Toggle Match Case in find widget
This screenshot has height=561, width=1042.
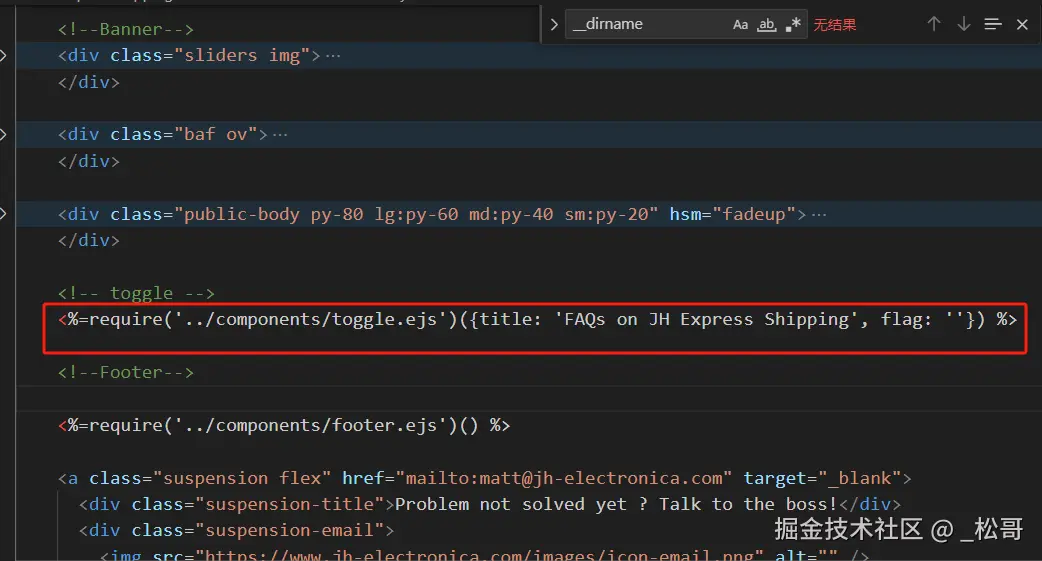[740, 25]
